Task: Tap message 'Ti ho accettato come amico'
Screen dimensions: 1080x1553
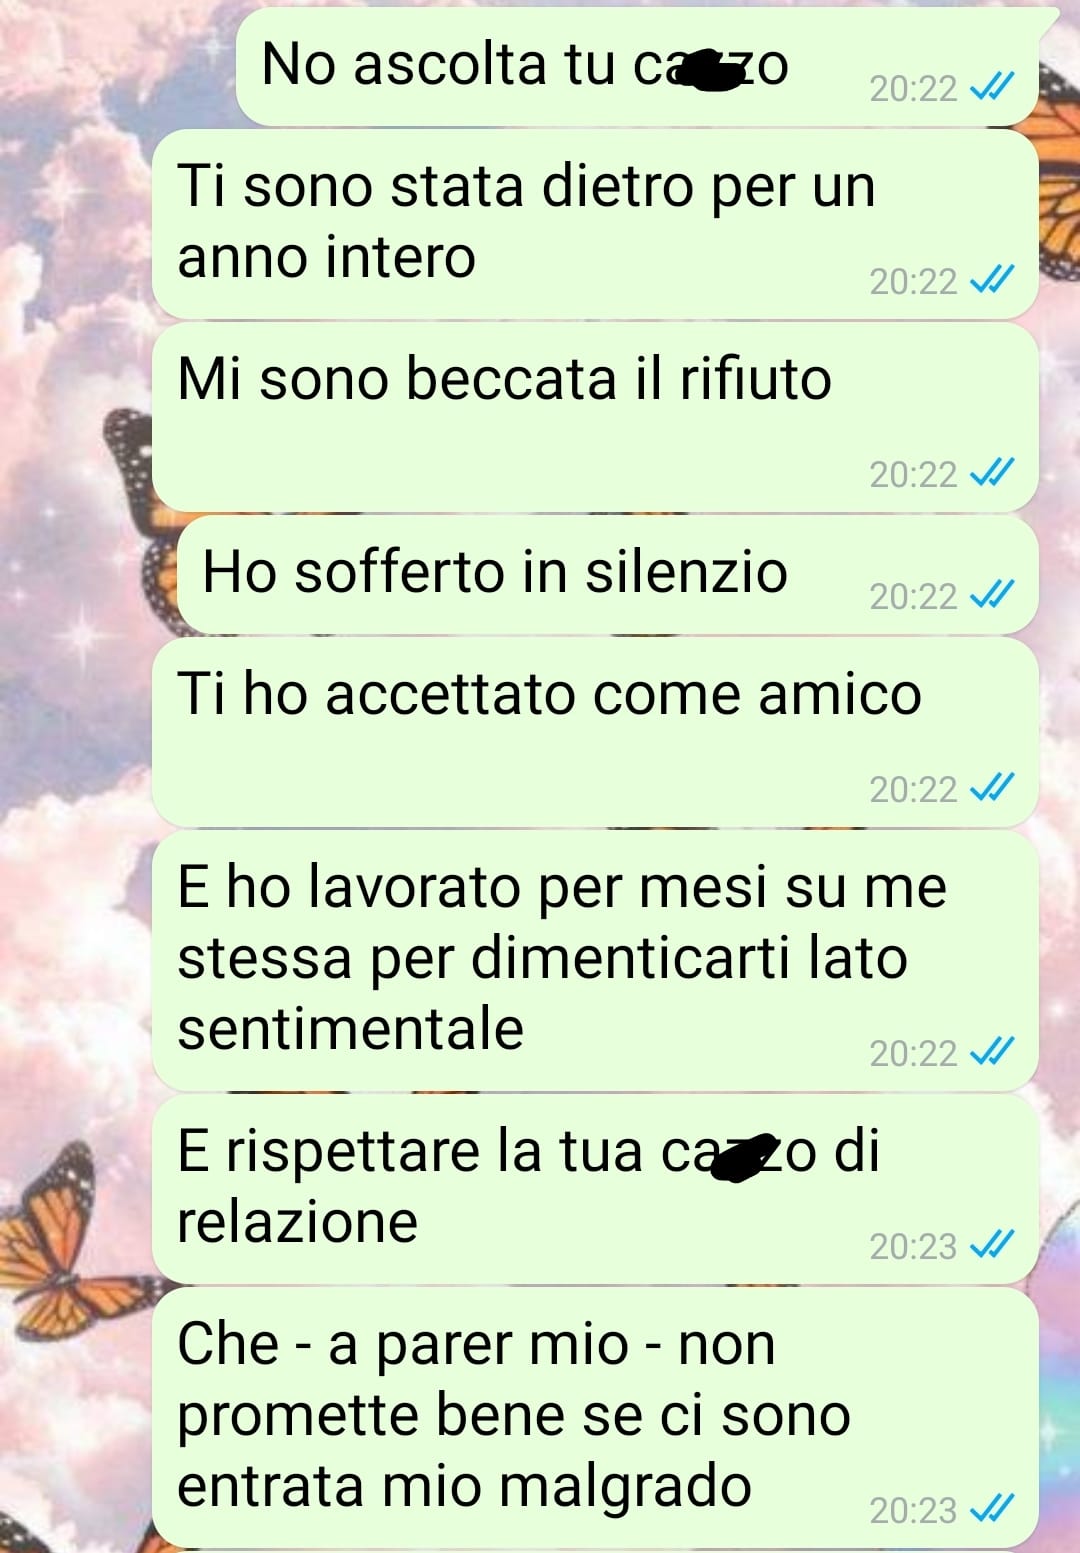Action: click(x=595, y=732)
